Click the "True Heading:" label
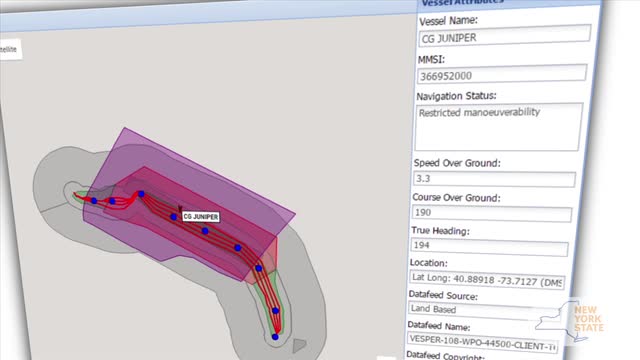Image resolution: width=640 pixels, height=360 pixels. coord(440,231)
